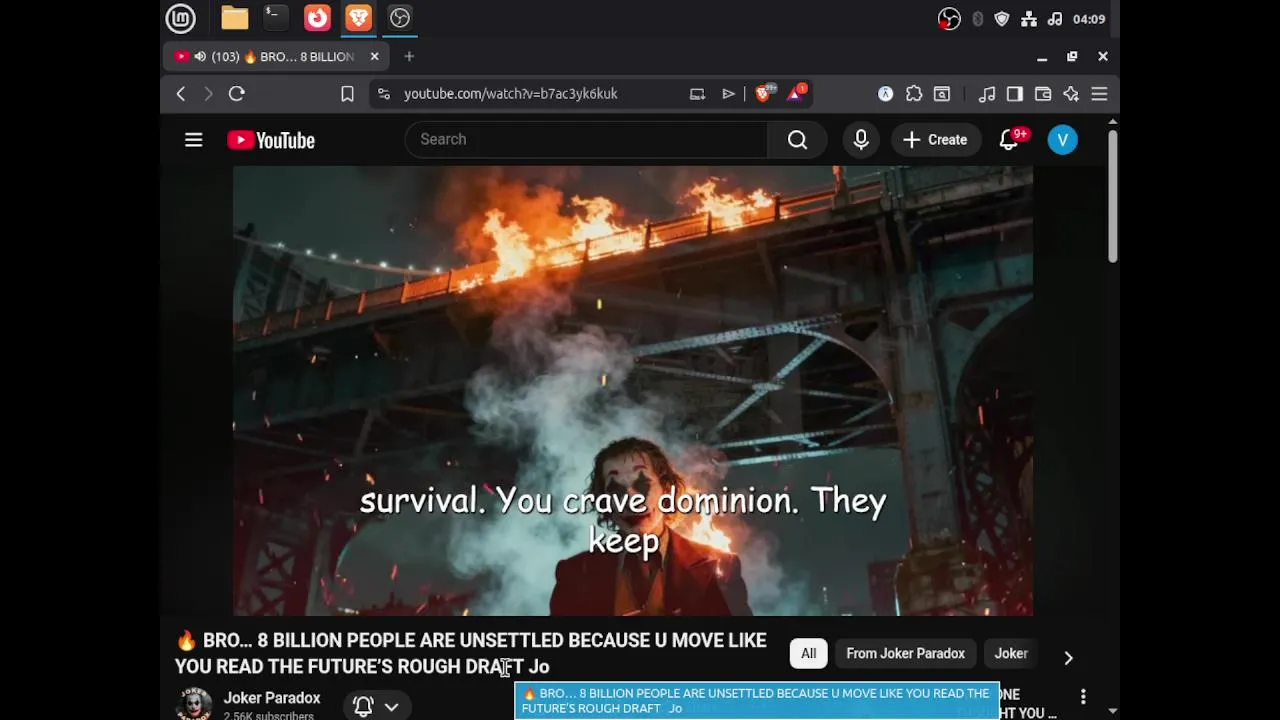This screenshot has width=1280, height=720.
Task: Go back to the previous page
Action: point(181,94)
